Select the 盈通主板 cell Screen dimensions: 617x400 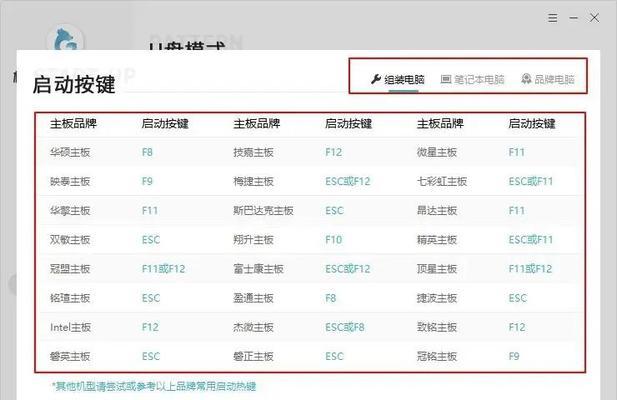tap(253, 298)
